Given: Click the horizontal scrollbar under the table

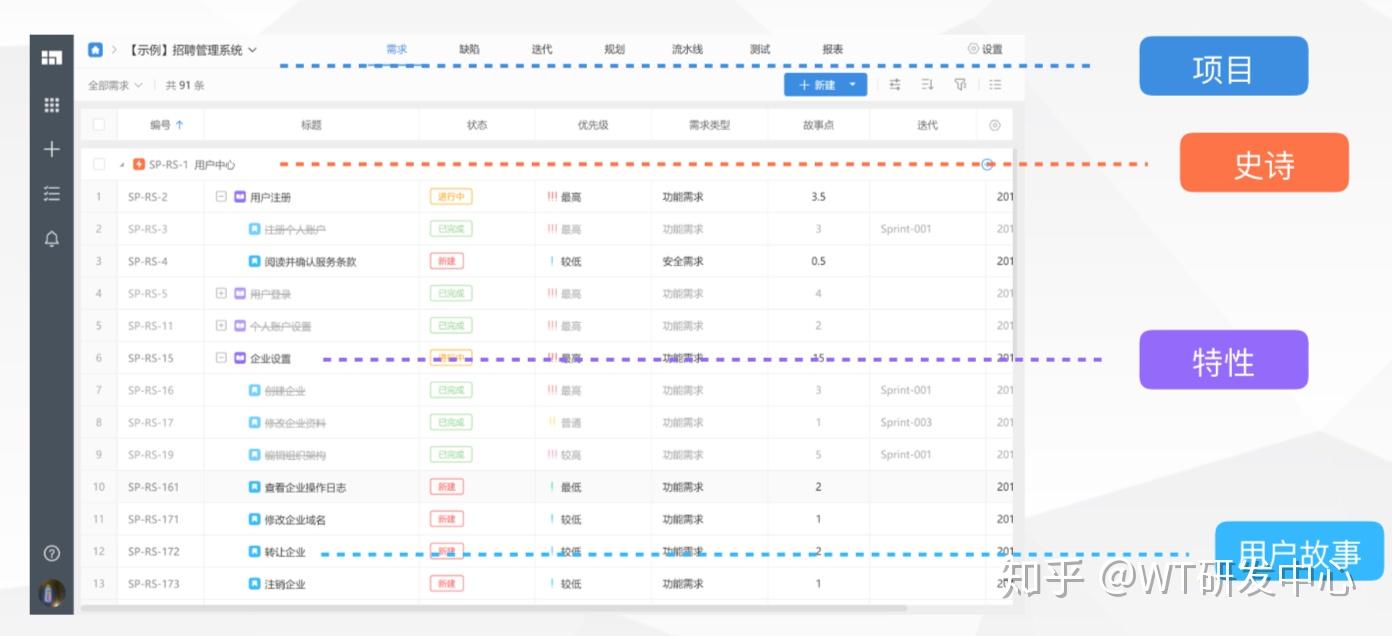Looking at the screenshot, I should point(494,608).
